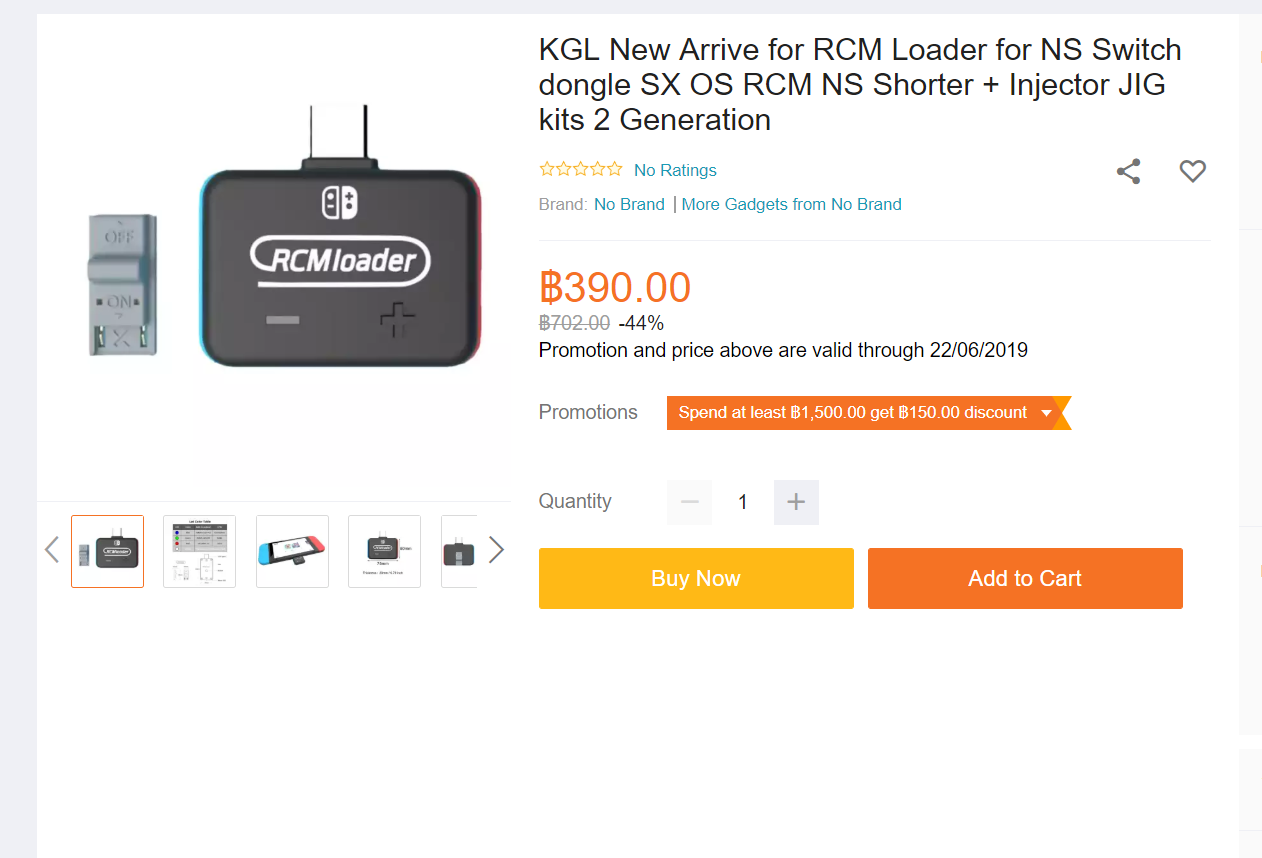Show next thumbnails with right arrow

click(x=496, y=550)
